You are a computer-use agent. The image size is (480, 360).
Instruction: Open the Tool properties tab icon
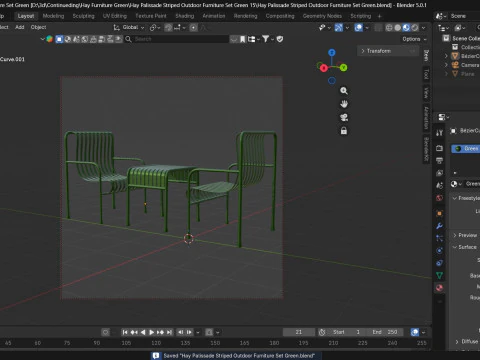coord(439,133)
